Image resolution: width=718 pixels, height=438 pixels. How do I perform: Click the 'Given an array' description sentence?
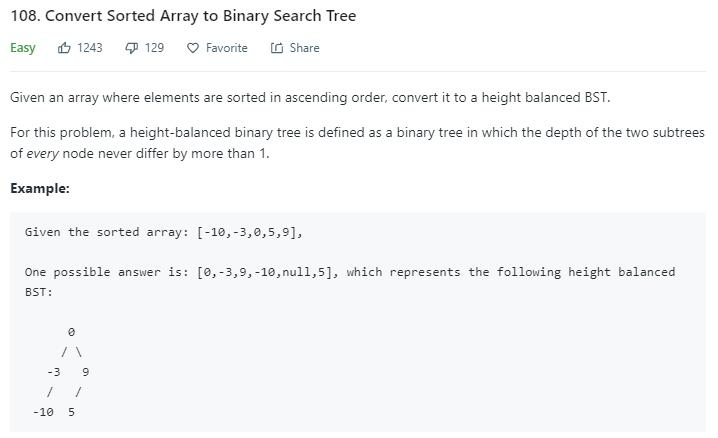coord(310,97)
